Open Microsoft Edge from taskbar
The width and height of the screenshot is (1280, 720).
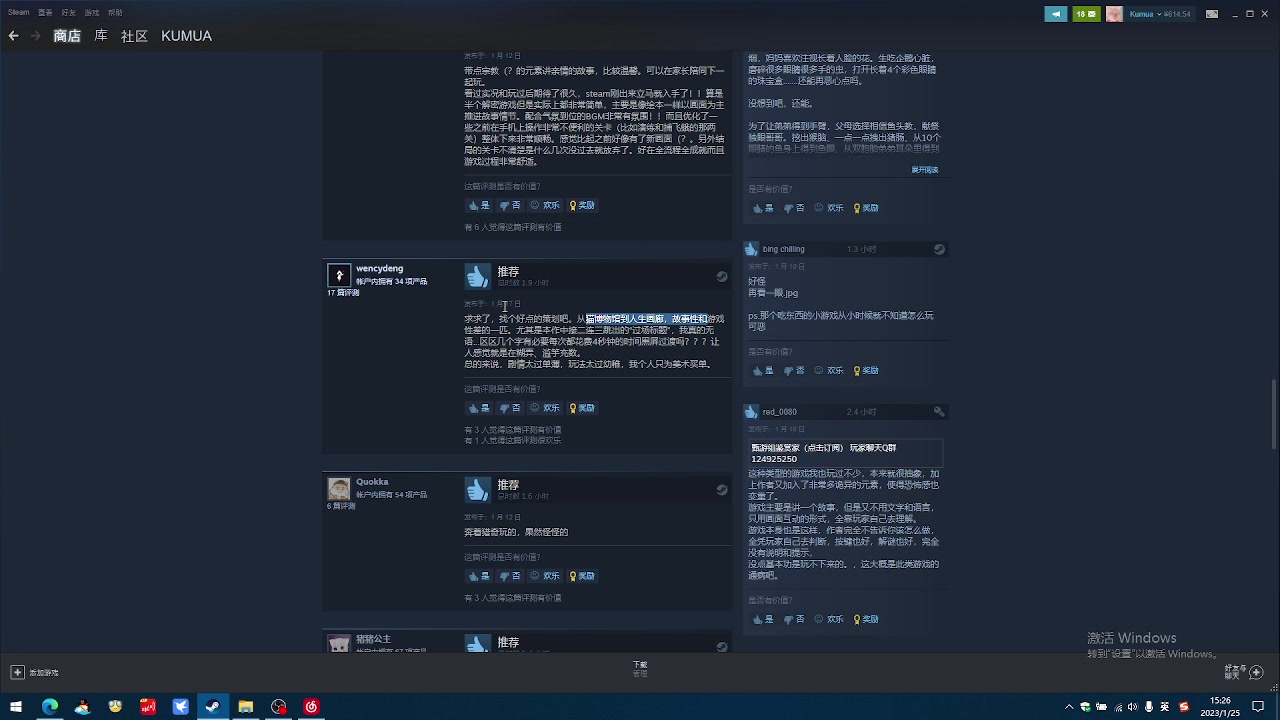pos(50,707)
